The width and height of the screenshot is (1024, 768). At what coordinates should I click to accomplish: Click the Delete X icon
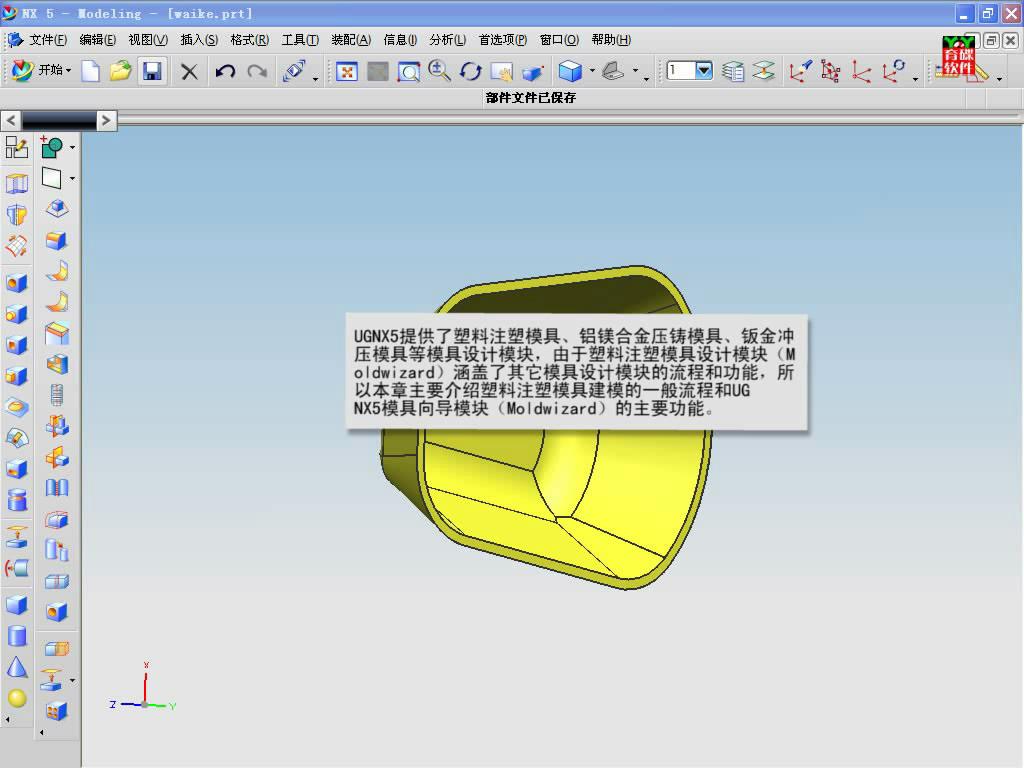click(189, 71)
